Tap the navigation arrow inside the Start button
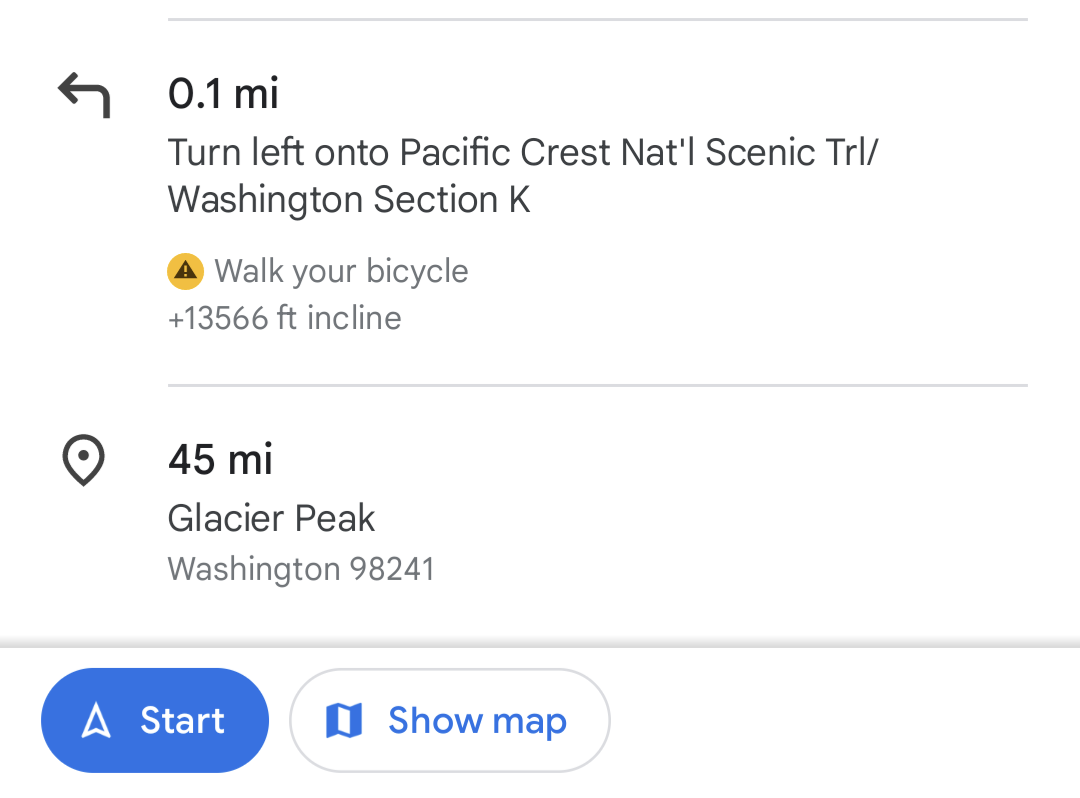1080x798 pixels. point(96,720)
